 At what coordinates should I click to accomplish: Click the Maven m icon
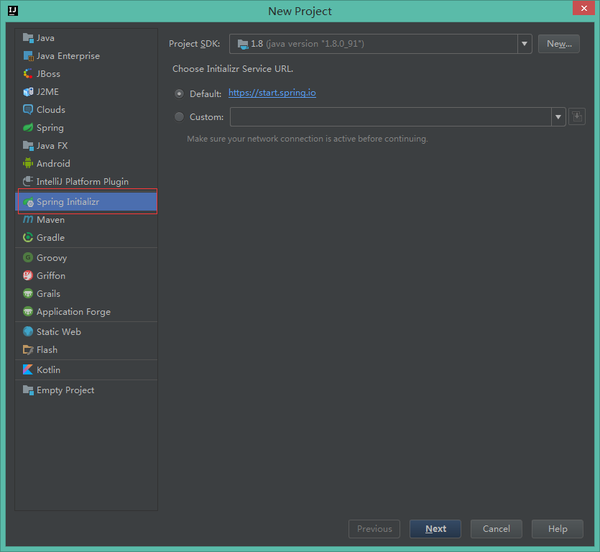tap(28, 219)
